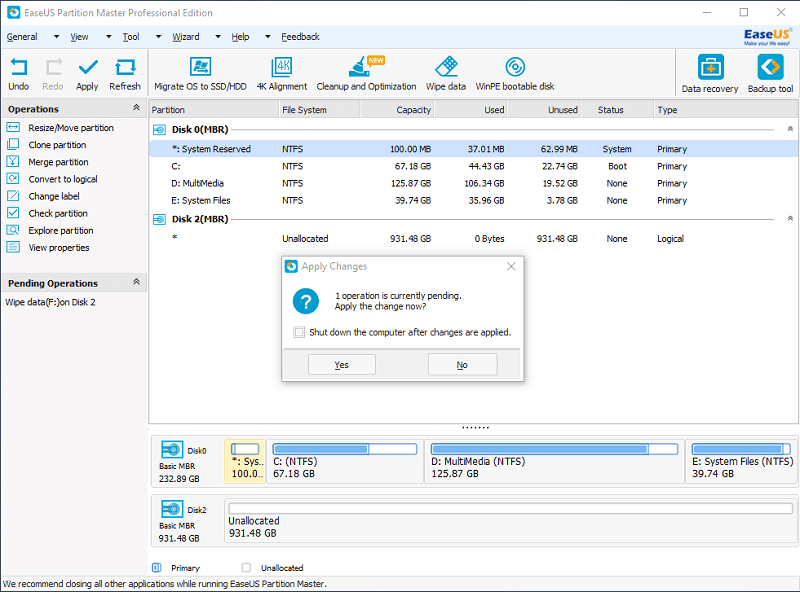Open Cleanup and Optimization

coord(366,66)
